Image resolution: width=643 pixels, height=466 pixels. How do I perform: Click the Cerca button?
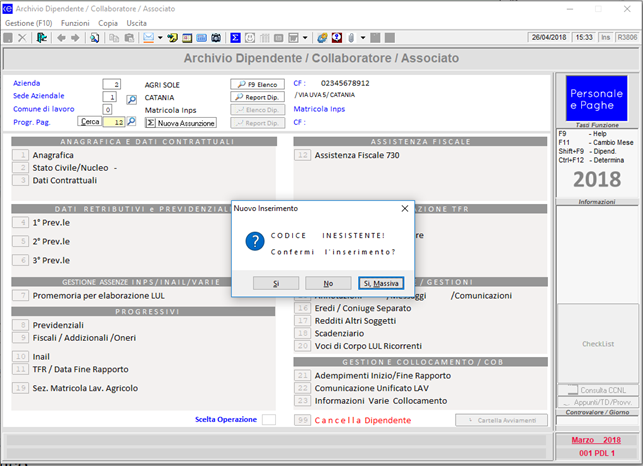coord(89,121)
